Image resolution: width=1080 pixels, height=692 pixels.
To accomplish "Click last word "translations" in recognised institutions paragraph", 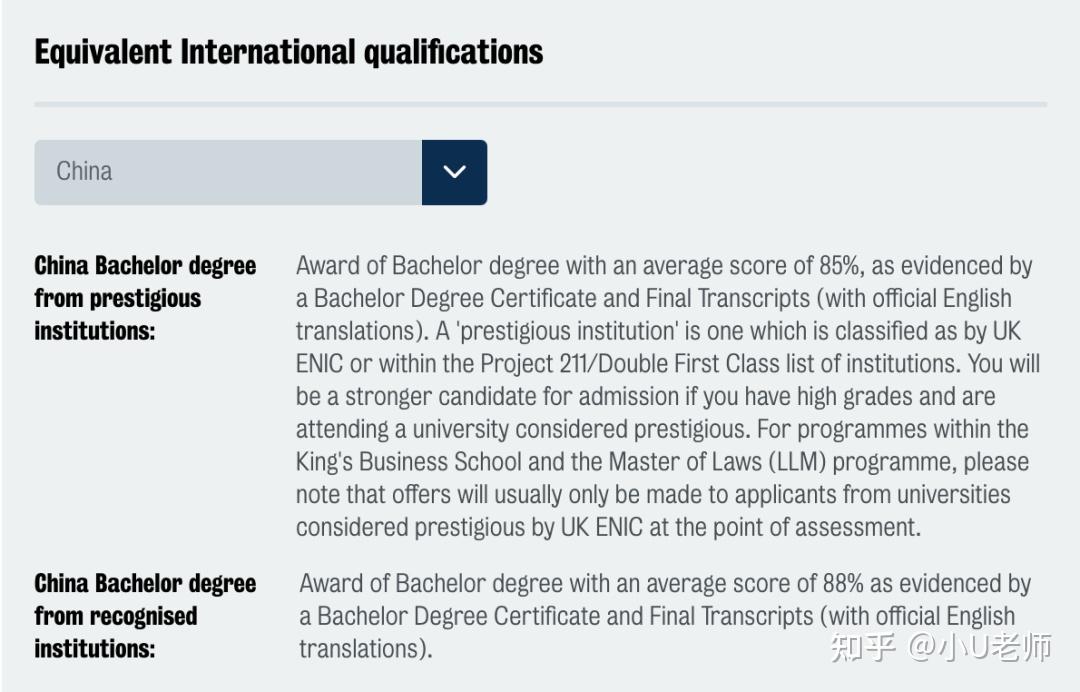I will (x=360, y=648).
